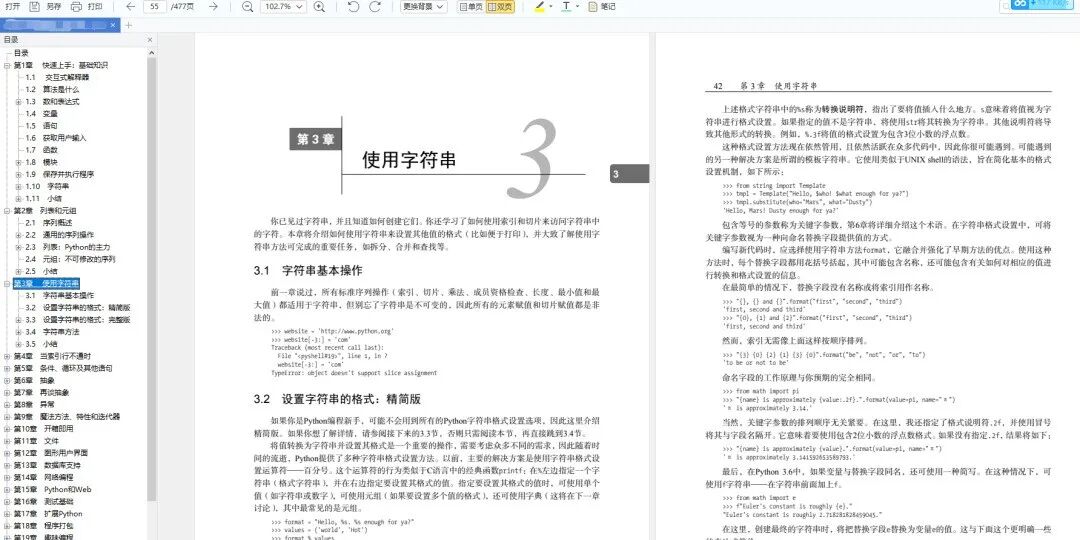Click heading 3.2 设置字符串的格式：精简版 on page
Screen dimensions: 1080x540
coord(337,399)
